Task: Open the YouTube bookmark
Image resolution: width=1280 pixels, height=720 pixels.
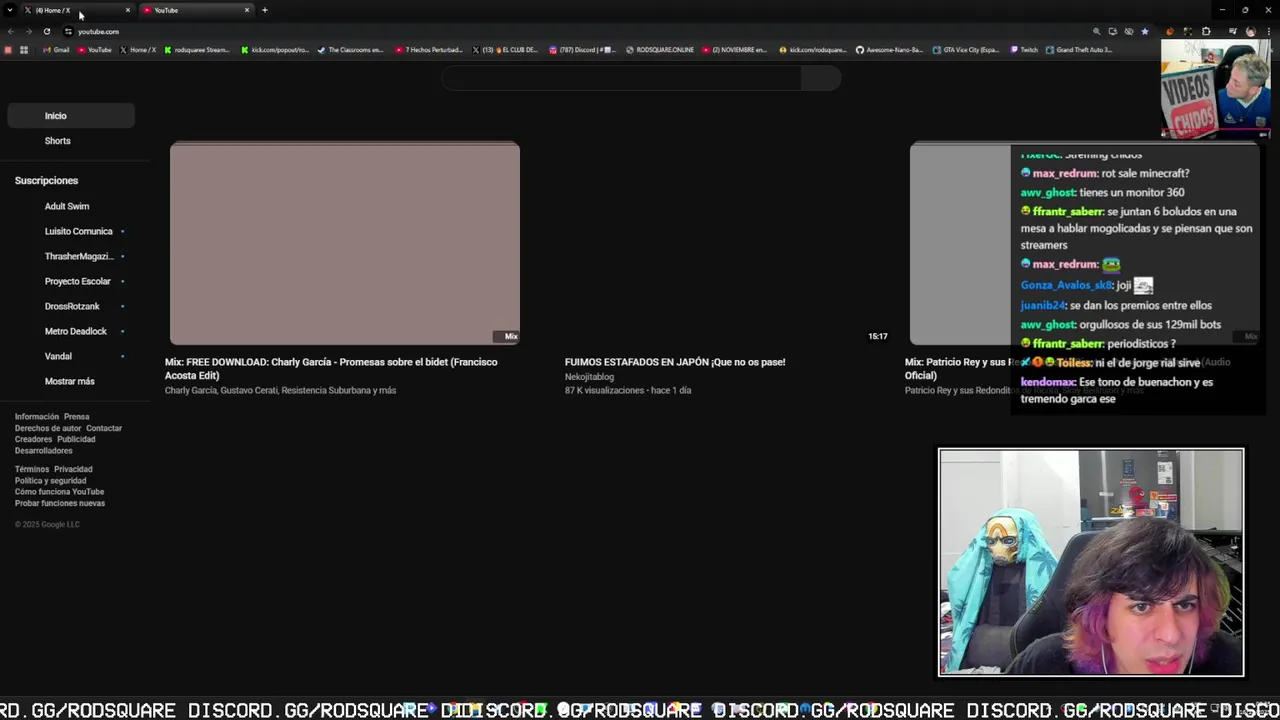Action: click(x=95, y=50)
